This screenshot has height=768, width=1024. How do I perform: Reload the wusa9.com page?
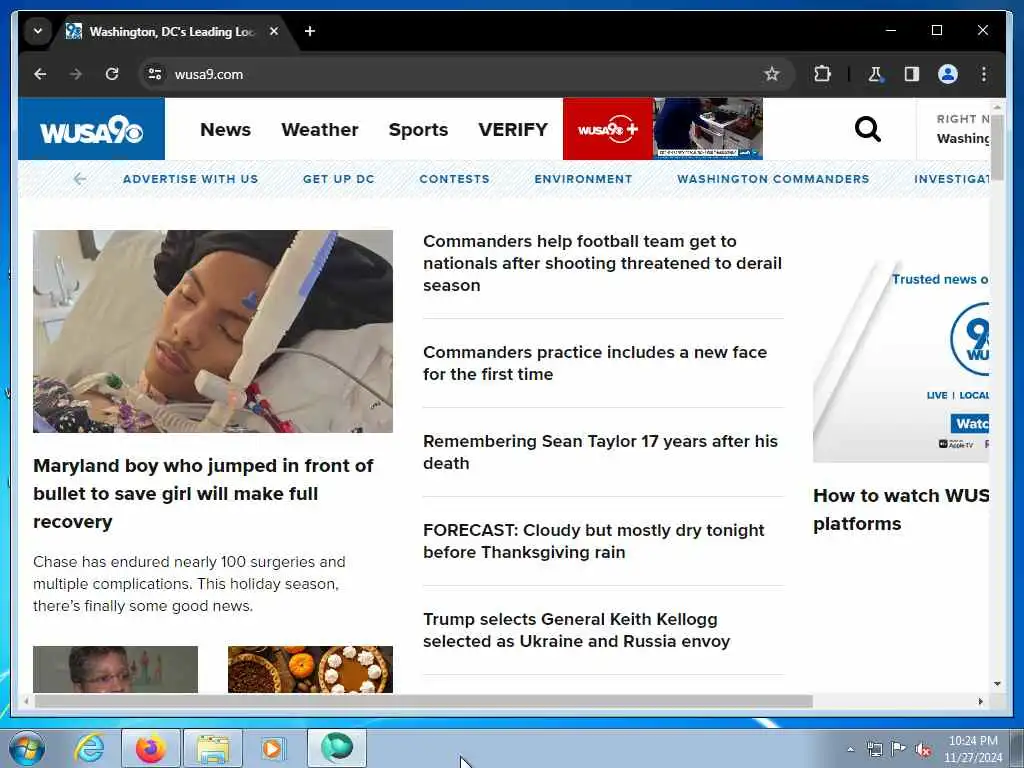pos(112,74)
